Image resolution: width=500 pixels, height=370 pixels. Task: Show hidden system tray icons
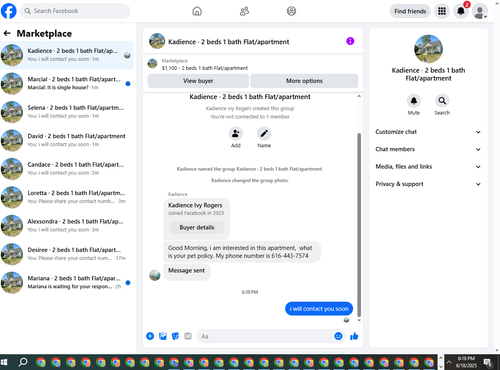[x=449, y=362]
